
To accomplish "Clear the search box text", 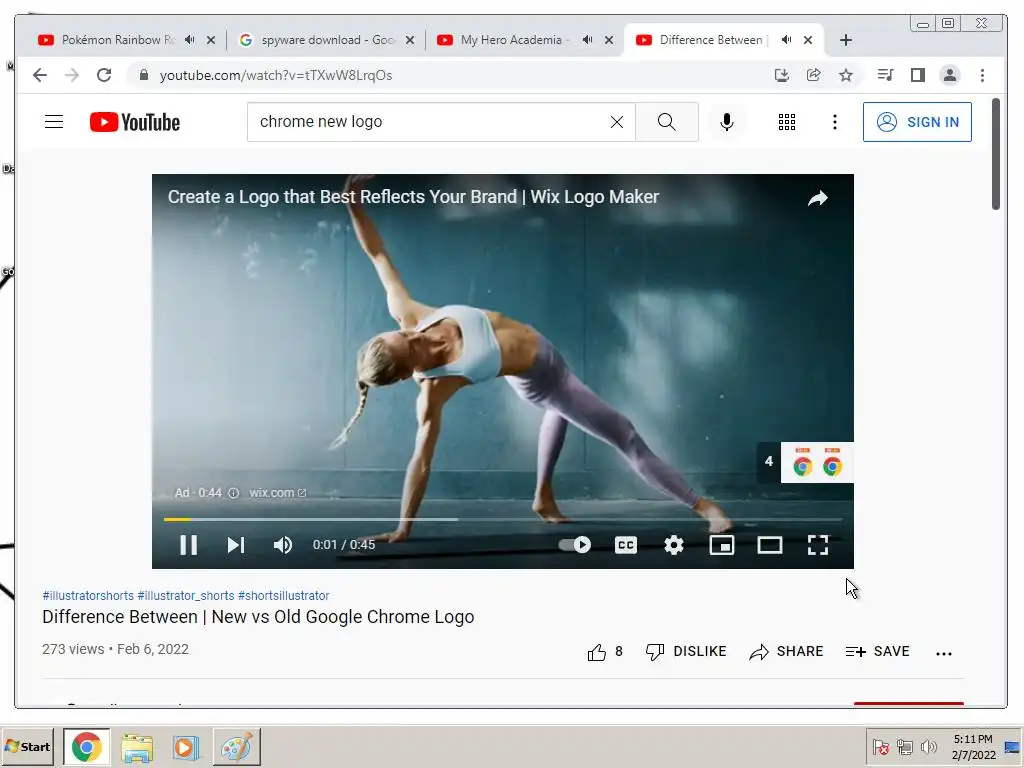I will point(616,122).
